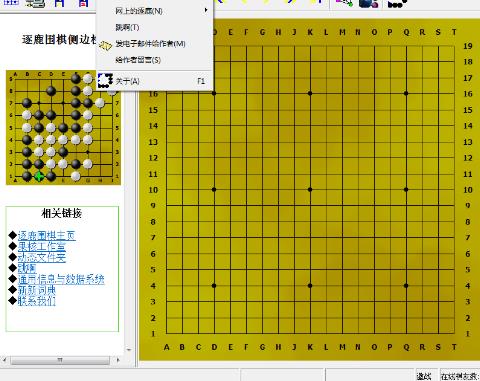Click the down arrow of the left panel vertical scrollbar
The width and height of the screenshot is (480, 381).
[x=129, y=350]
